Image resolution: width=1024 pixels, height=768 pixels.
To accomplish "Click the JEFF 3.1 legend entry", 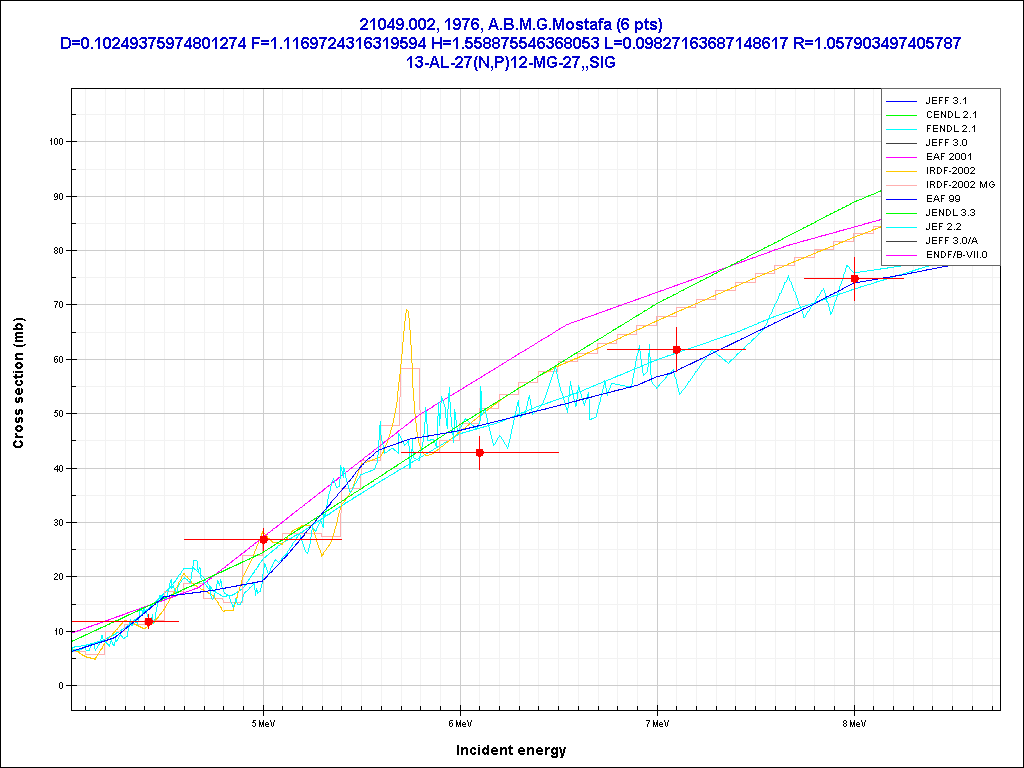I will [946, 101].
